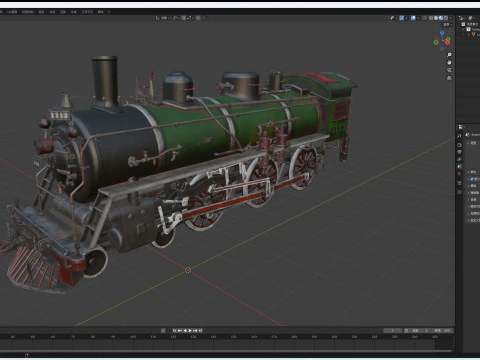Toggle snapping magnet icon
480x360 pixels.
(184, 18)
